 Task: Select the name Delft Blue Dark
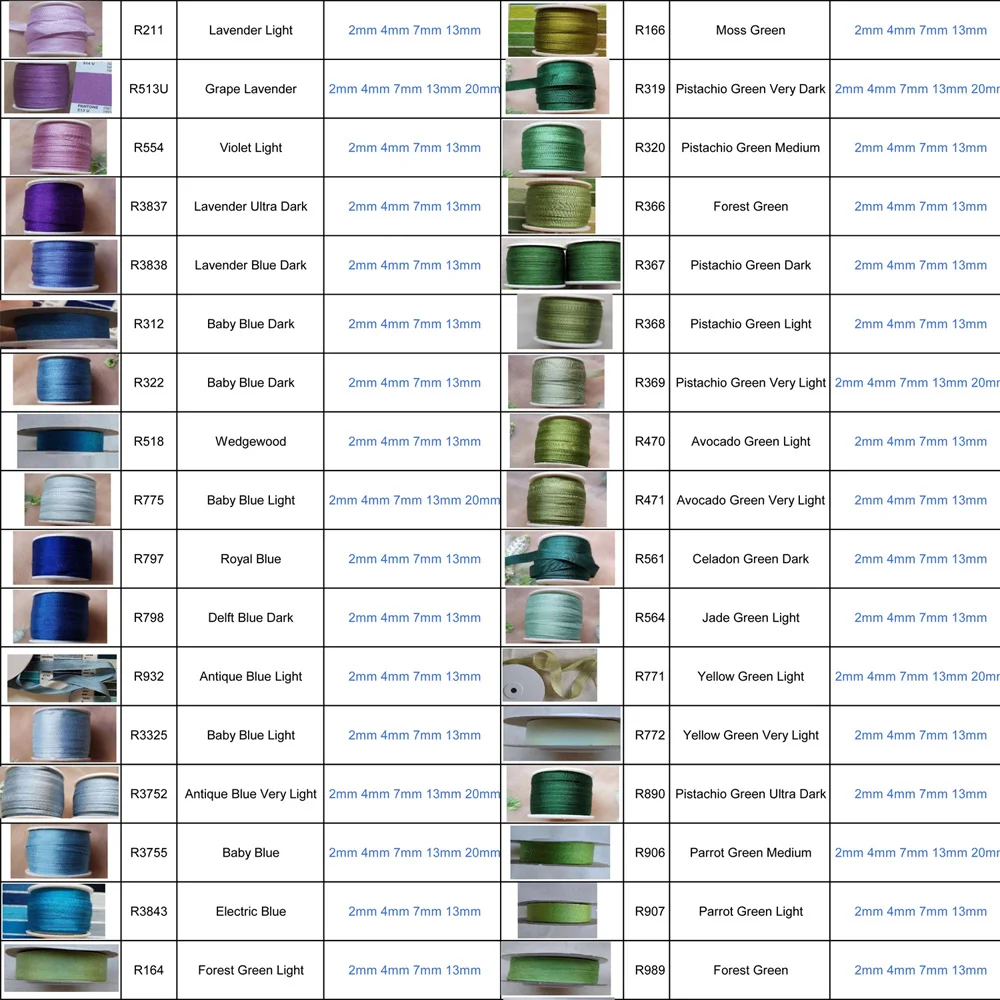click(251, 617)
